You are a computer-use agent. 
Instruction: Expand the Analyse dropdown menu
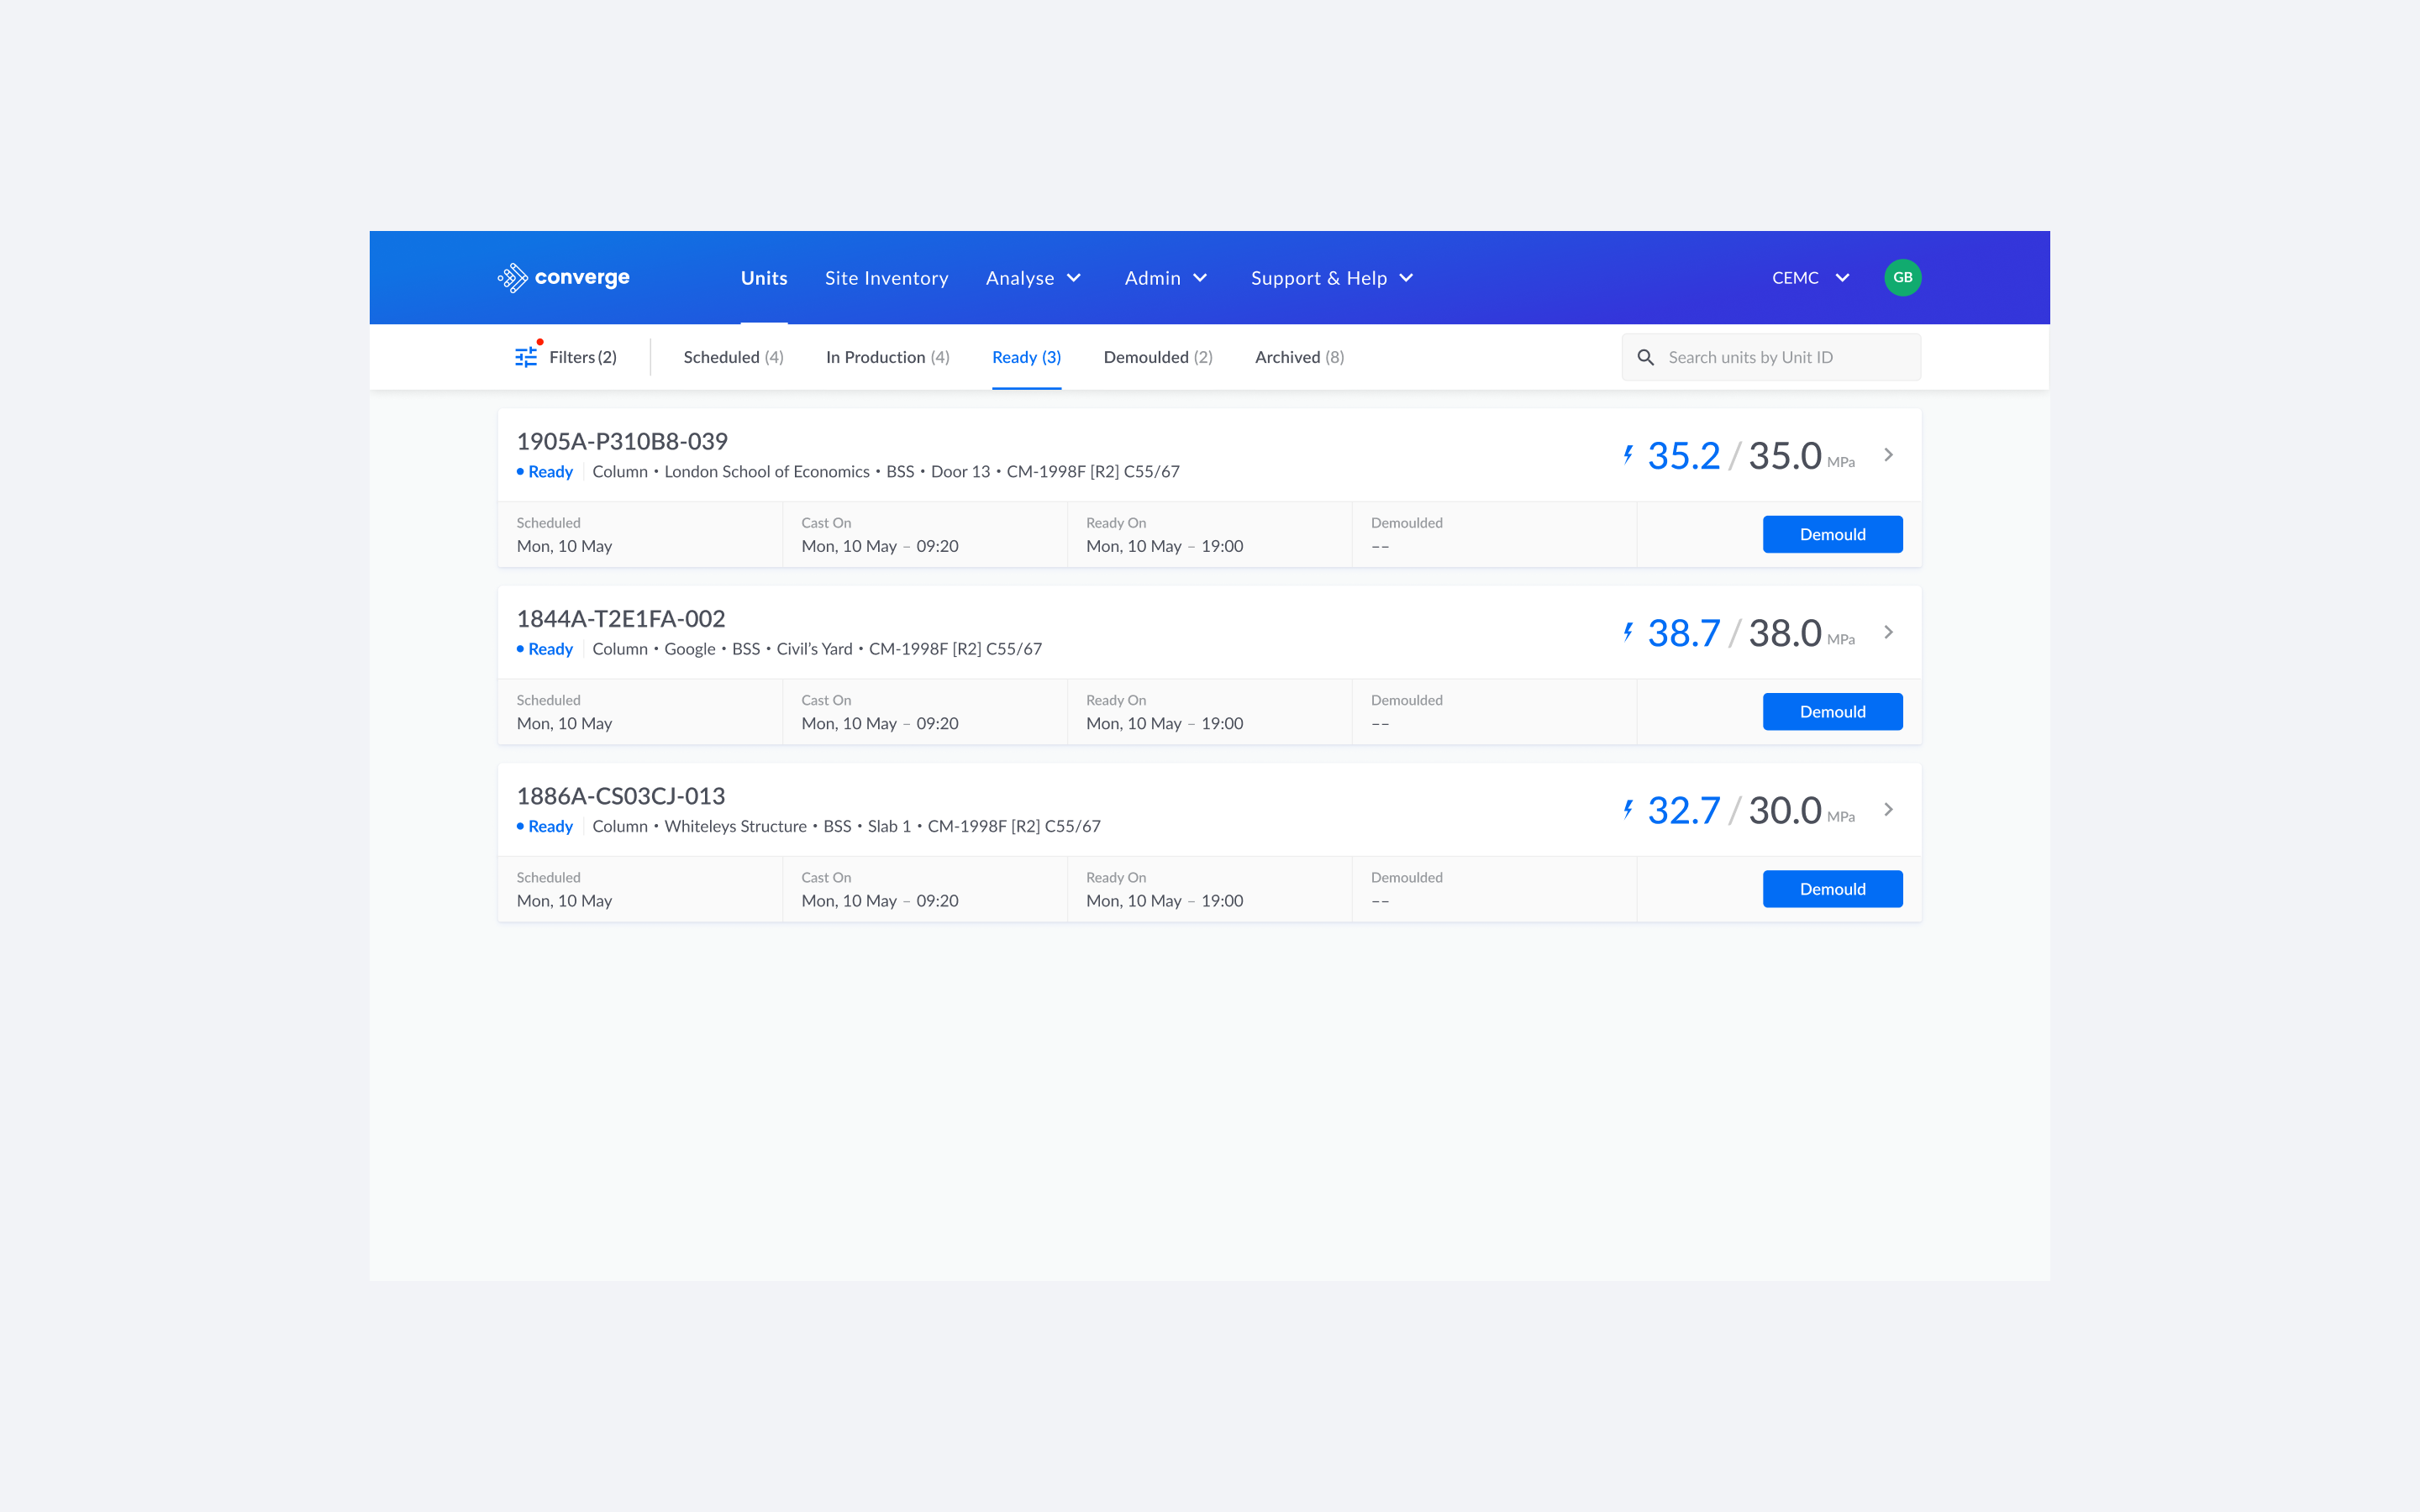1033,278
